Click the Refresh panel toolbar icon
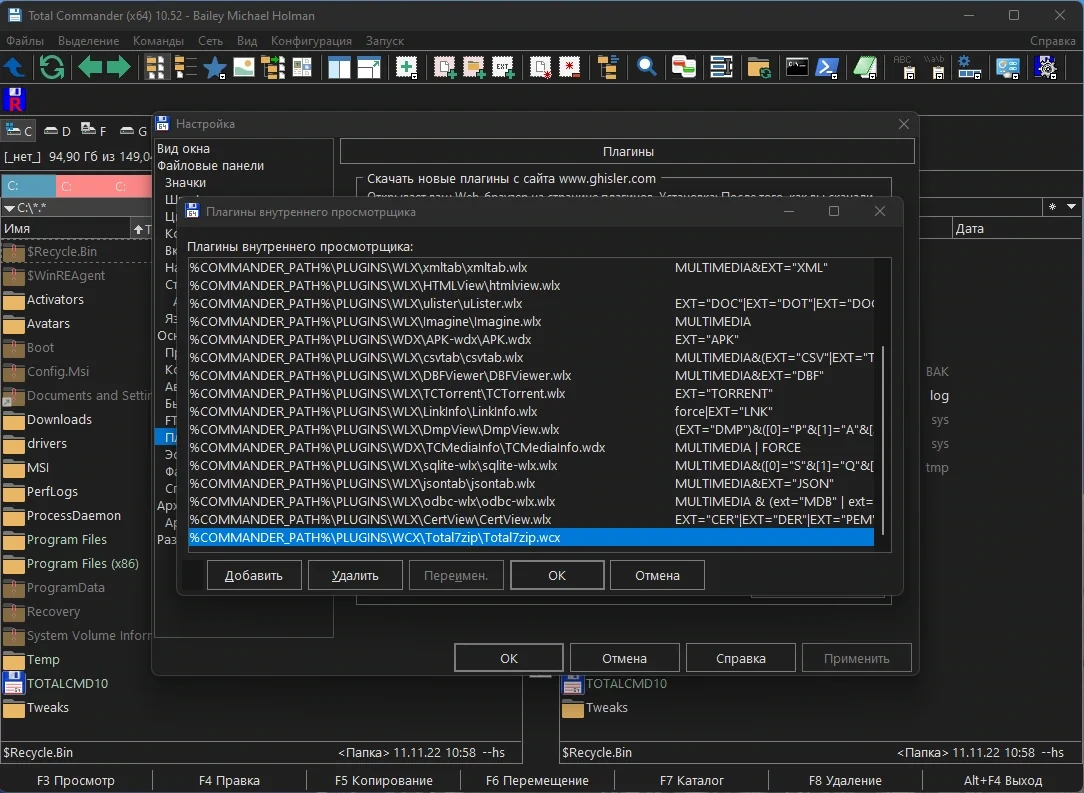 (x=52, y=68)
